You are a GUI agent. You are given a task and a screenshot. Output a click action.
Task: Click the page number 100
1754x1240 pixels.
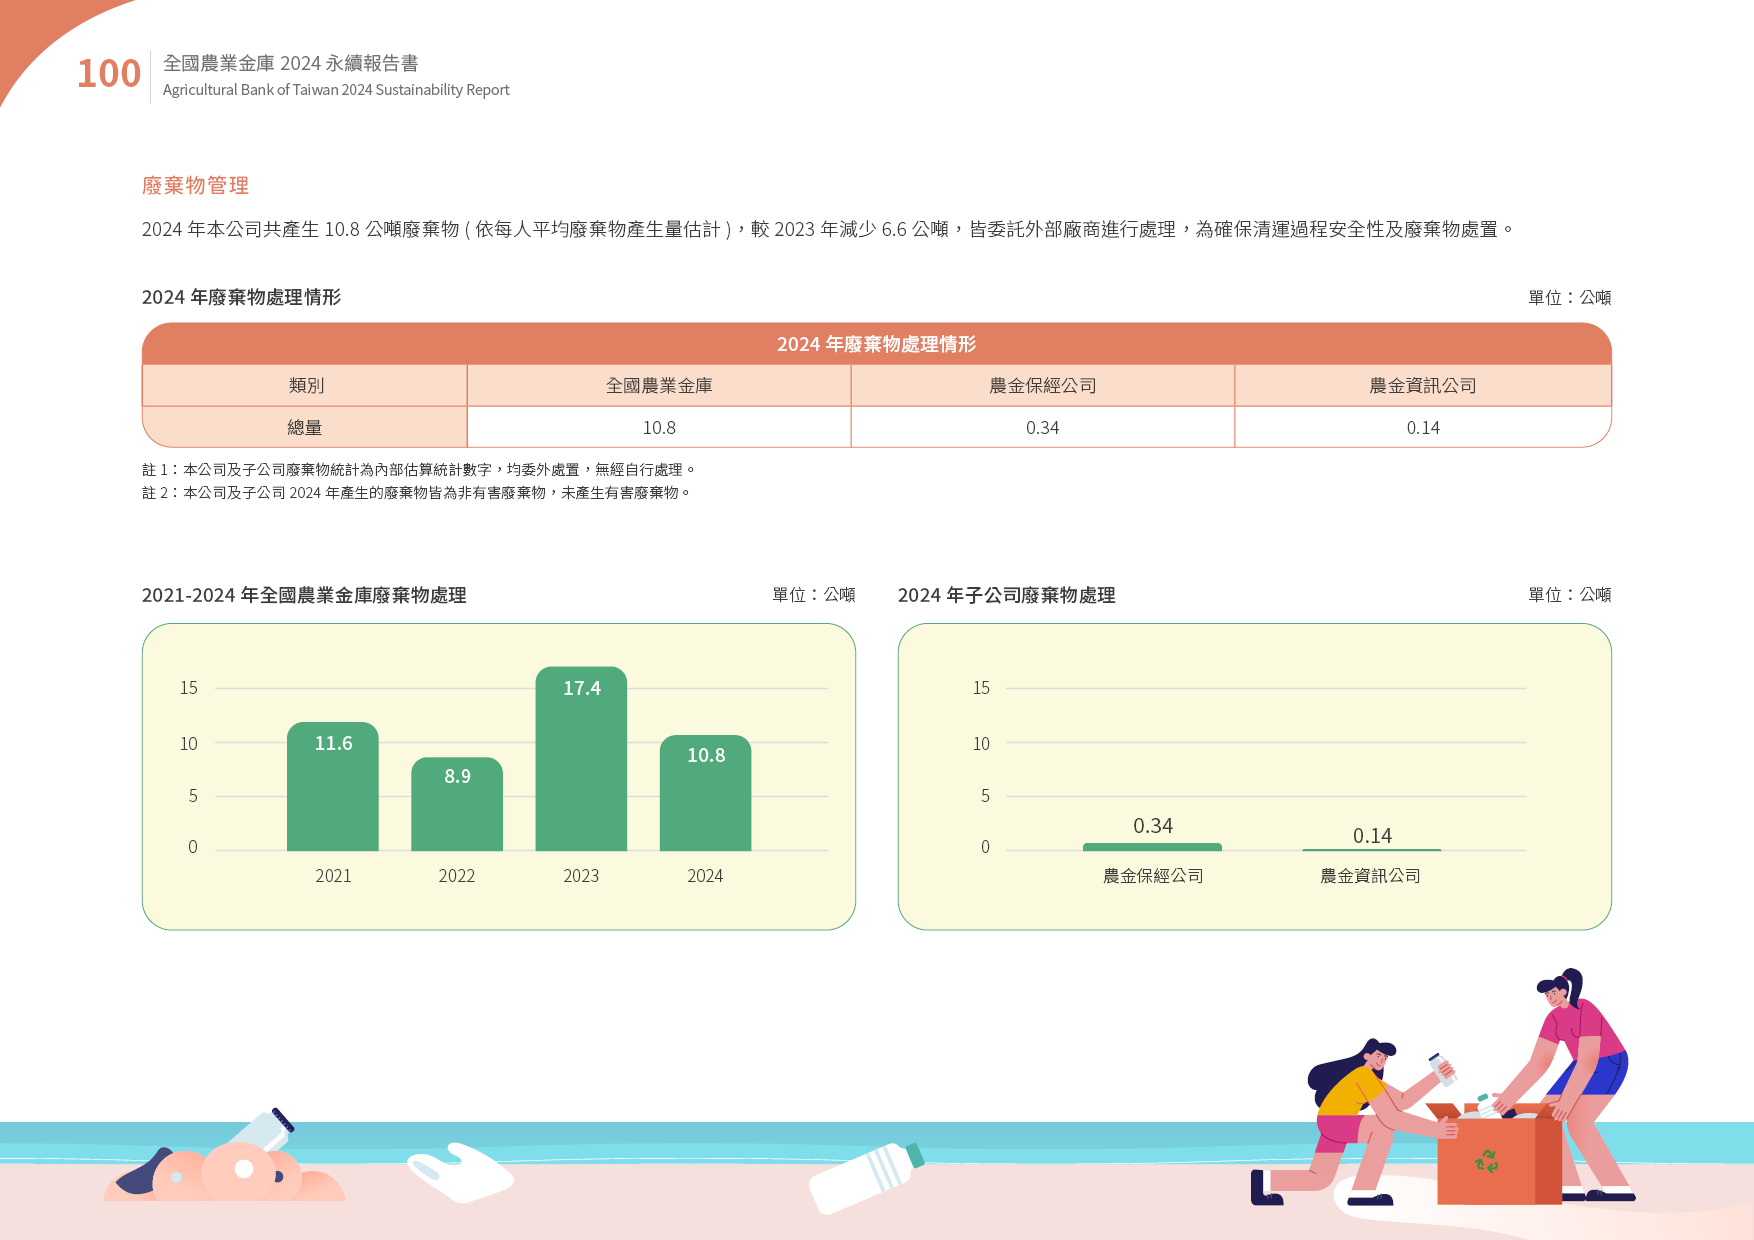[109, 74]
